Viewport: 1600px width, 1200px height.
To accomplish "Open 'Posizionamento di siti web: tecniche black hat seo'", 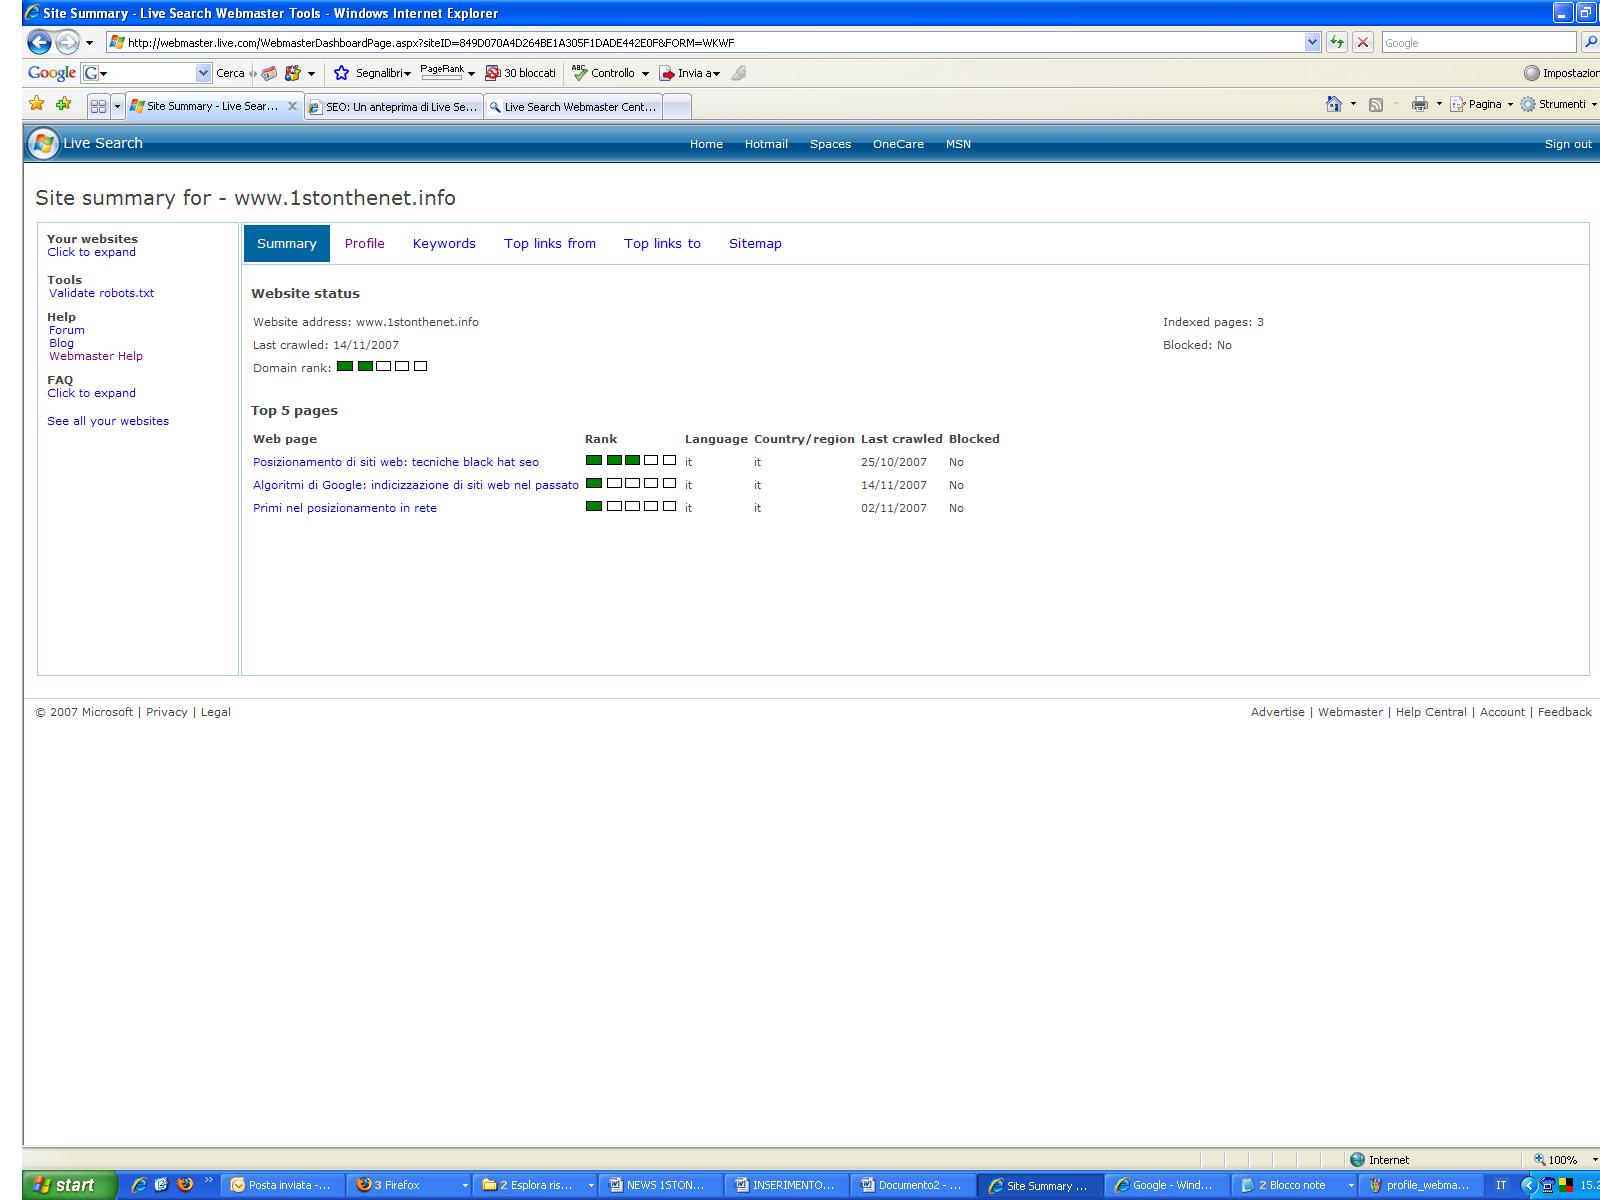I will click(396, 462).
